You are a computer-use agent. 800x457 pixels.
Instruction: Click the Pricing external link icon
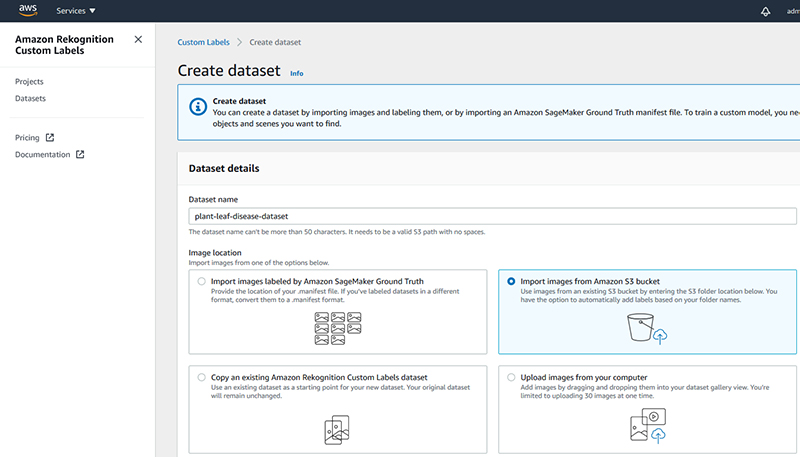point(49,137)
